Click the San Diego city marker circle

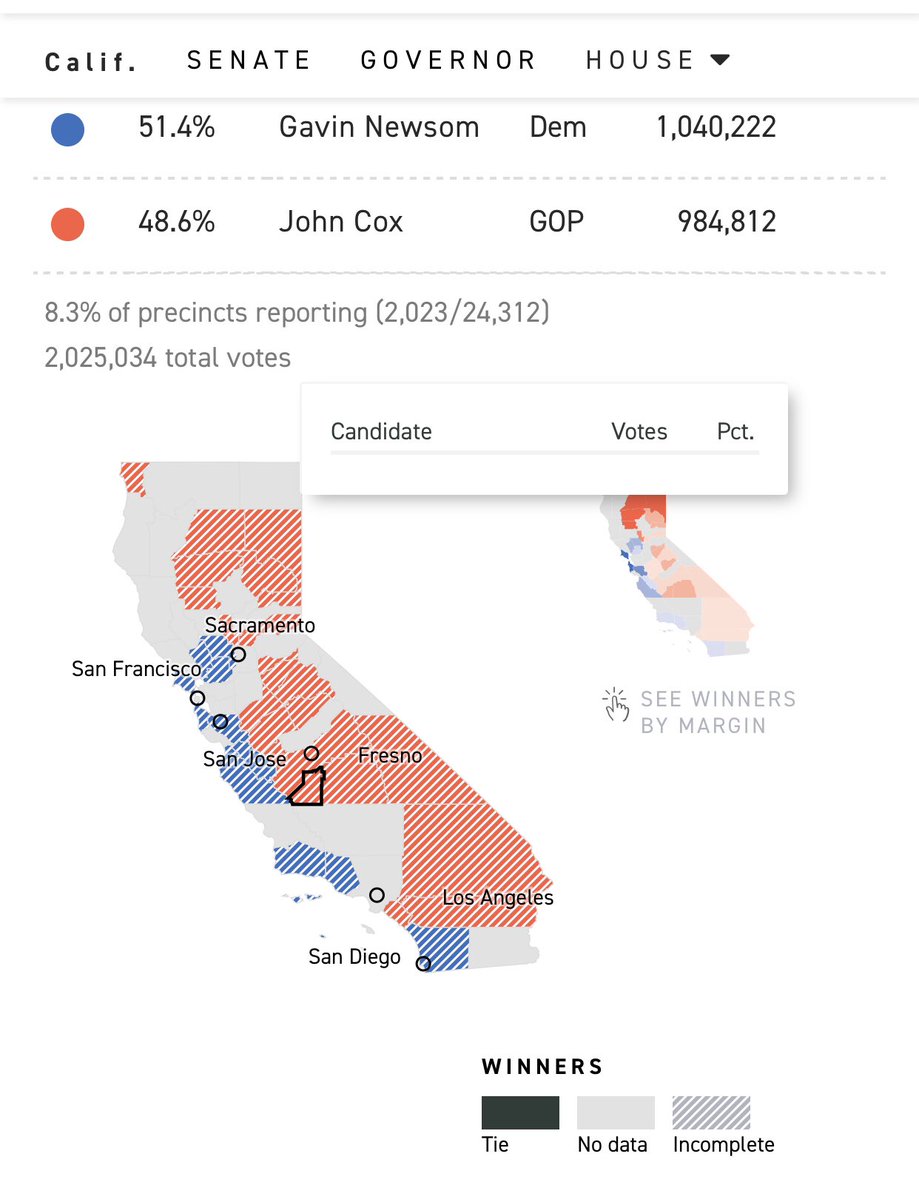(423, 964)
